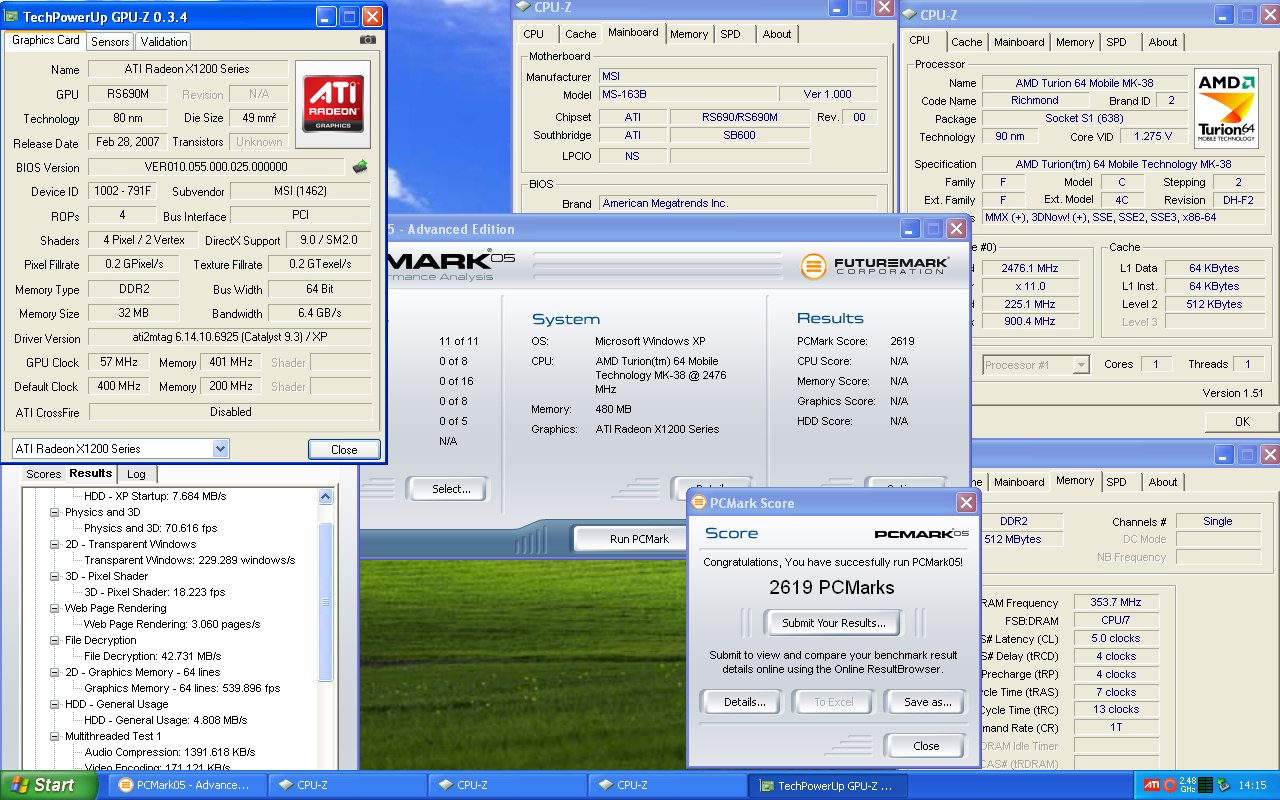
Task: Select Web Page Rendering: 3.060 pages/s result
Action: click(x=172, y=624)
